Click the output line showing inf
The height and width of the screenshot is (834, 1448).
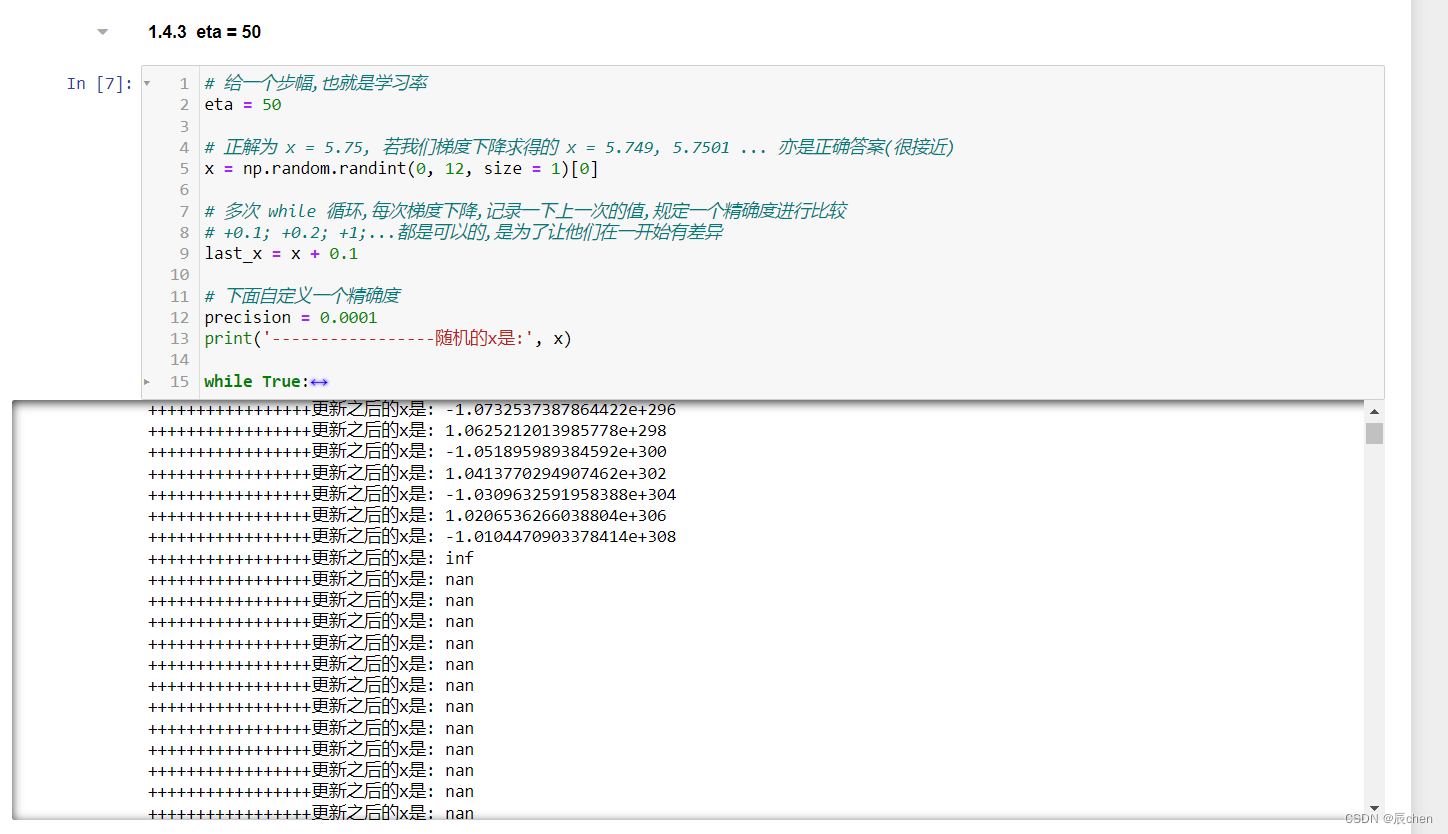tap(311, 558)
